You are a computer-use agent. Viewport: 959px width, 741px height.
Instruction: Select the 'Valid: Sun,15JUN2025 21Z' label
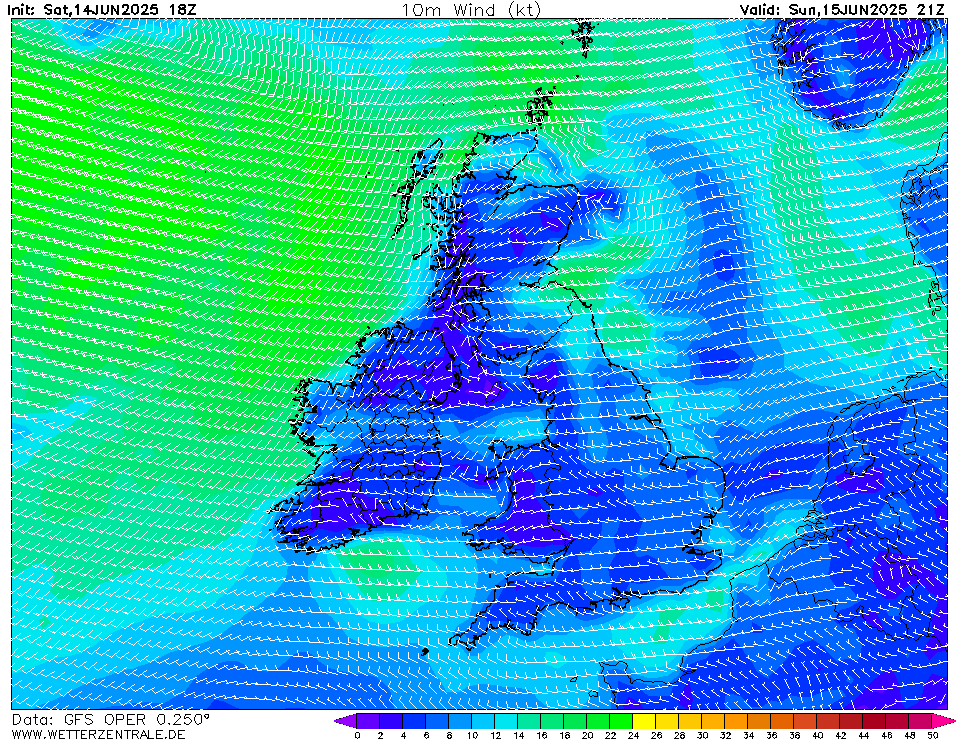(x=842, y=10)
